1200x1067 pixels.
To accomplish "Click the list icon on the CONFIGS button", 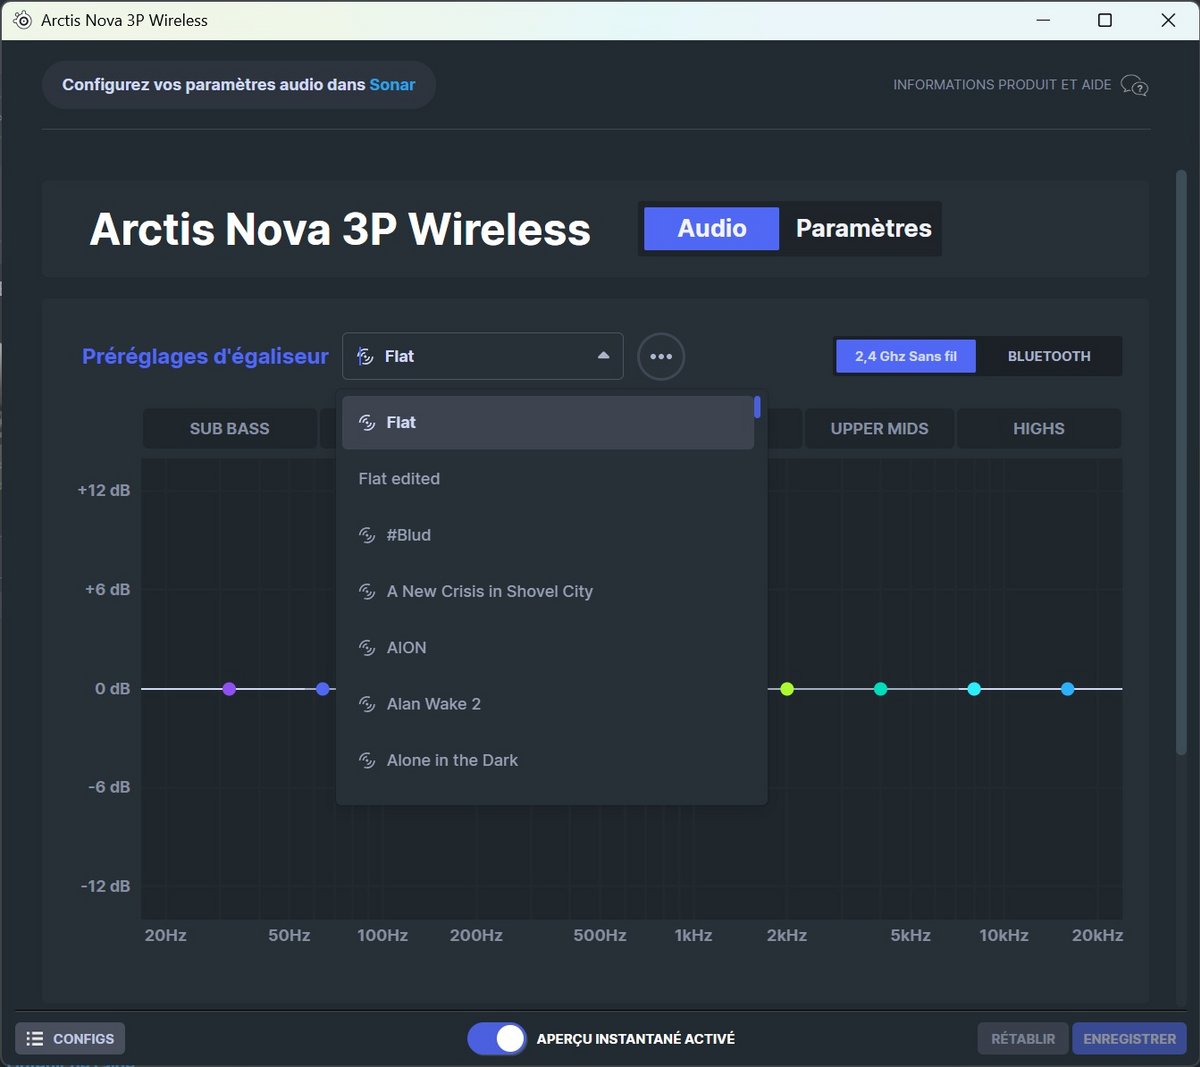I will [x=35, y=1039].
